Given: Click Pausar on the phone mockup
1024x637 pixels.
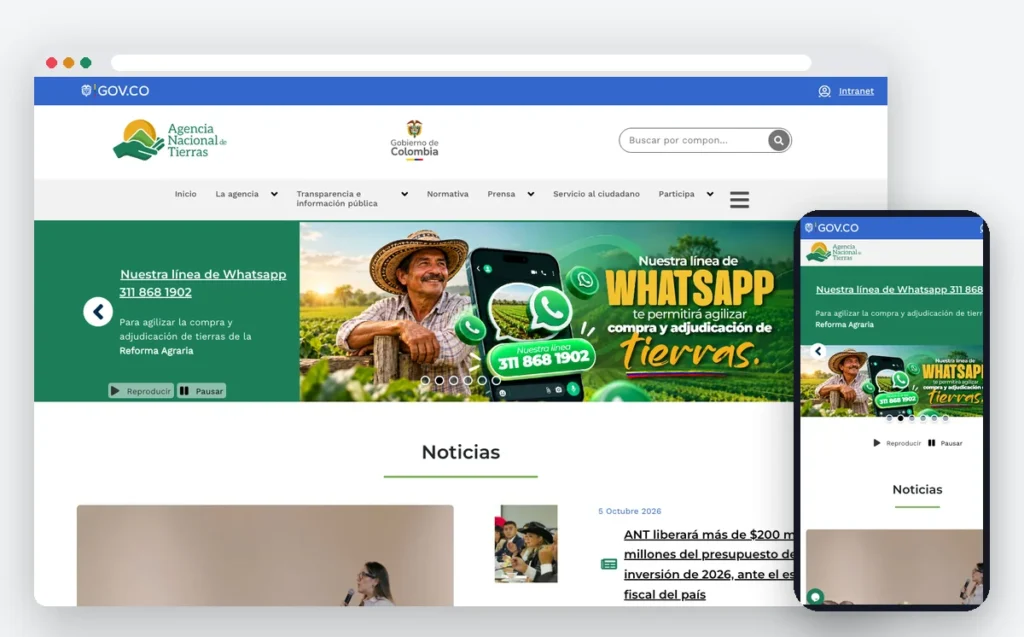Looking at the screenshot, I should coord(945,443).
